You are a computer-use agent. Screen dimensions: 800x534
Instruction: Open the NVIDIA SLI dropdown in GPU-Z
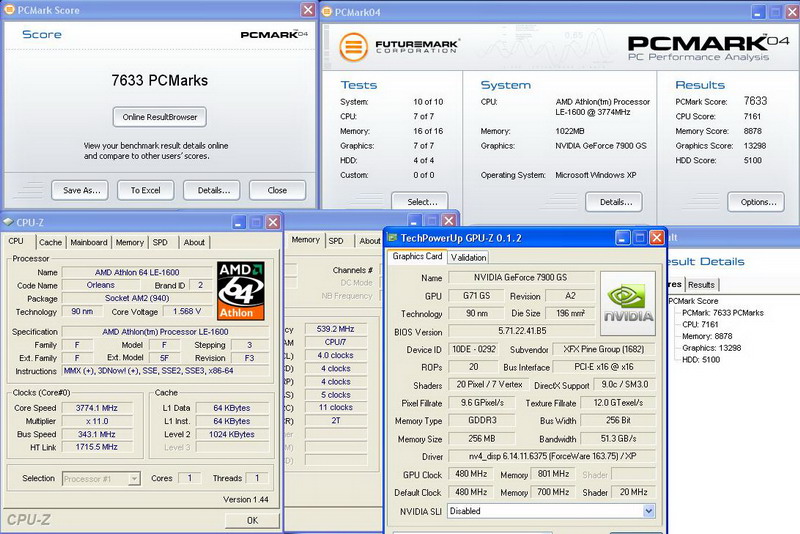pyautogui.click(x=648, y=511)
